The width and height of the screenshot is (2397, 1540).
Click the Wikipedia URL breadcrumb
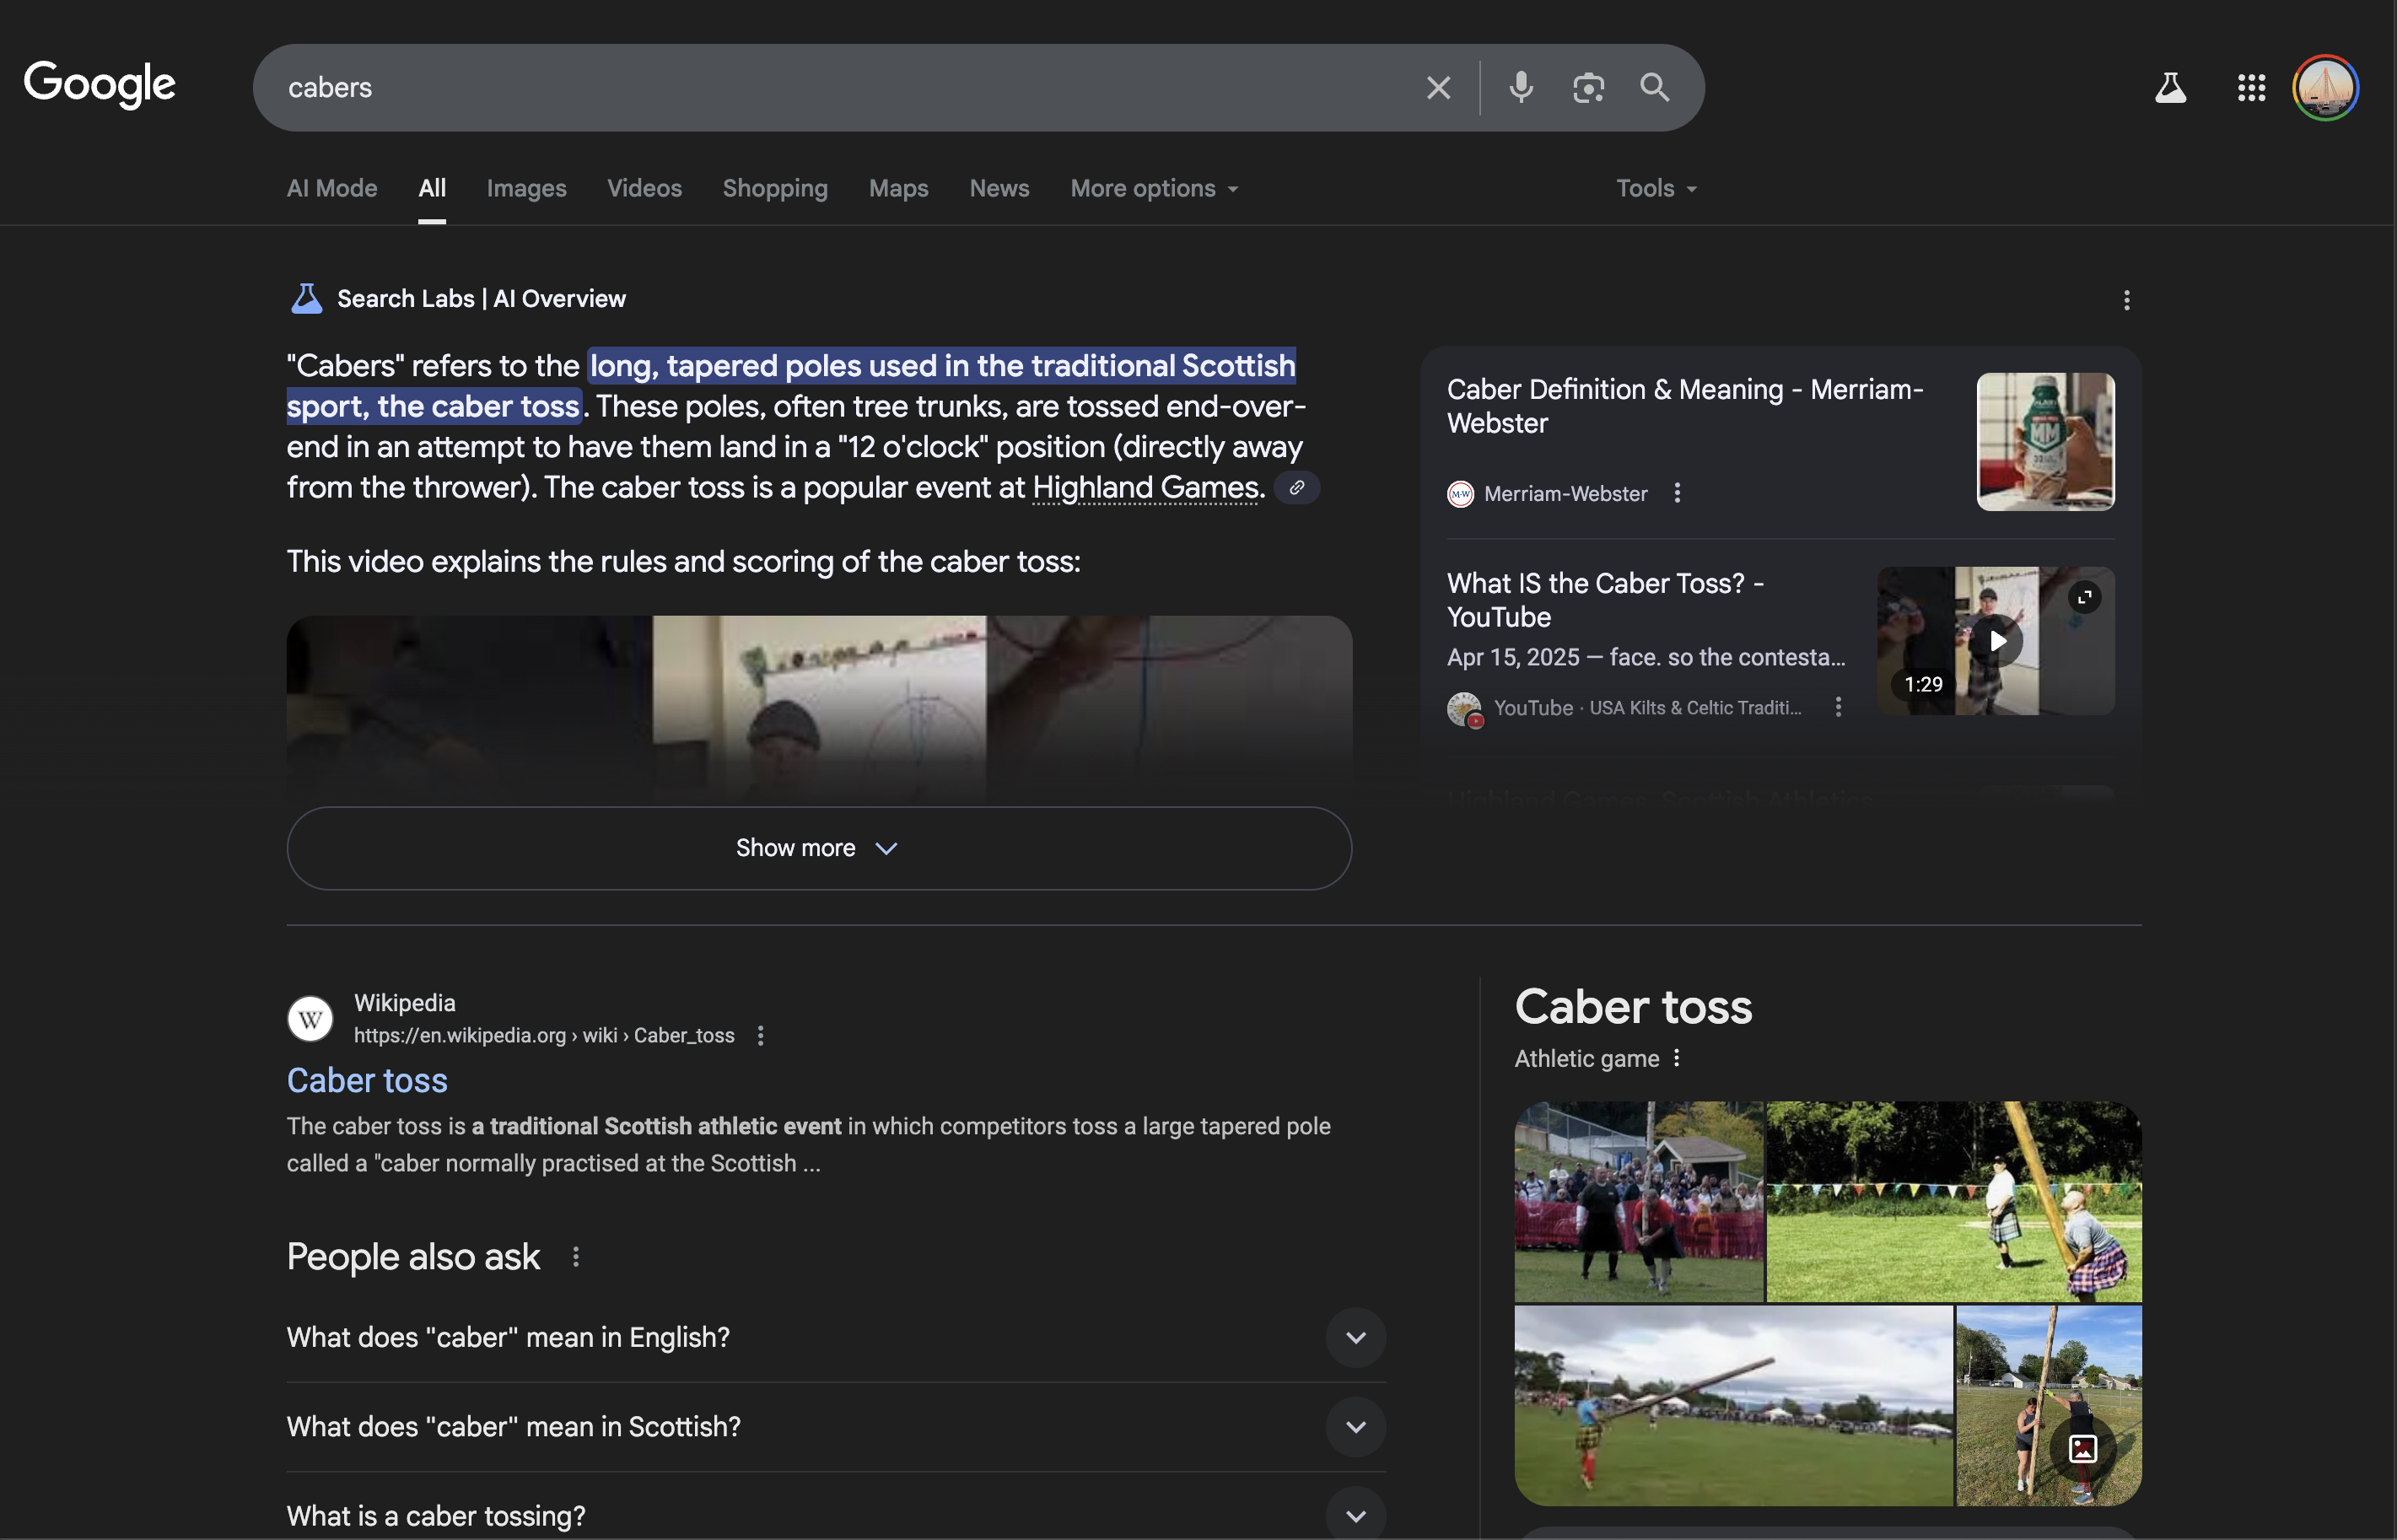[x=544, y=1036]
